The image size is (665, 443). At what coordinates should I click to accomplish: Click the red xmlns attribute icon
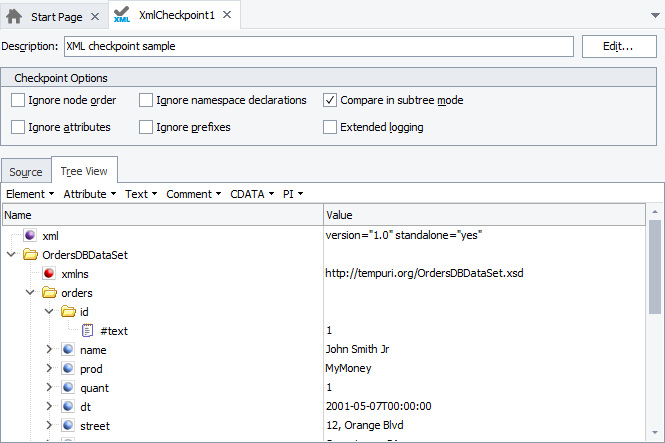49,274
